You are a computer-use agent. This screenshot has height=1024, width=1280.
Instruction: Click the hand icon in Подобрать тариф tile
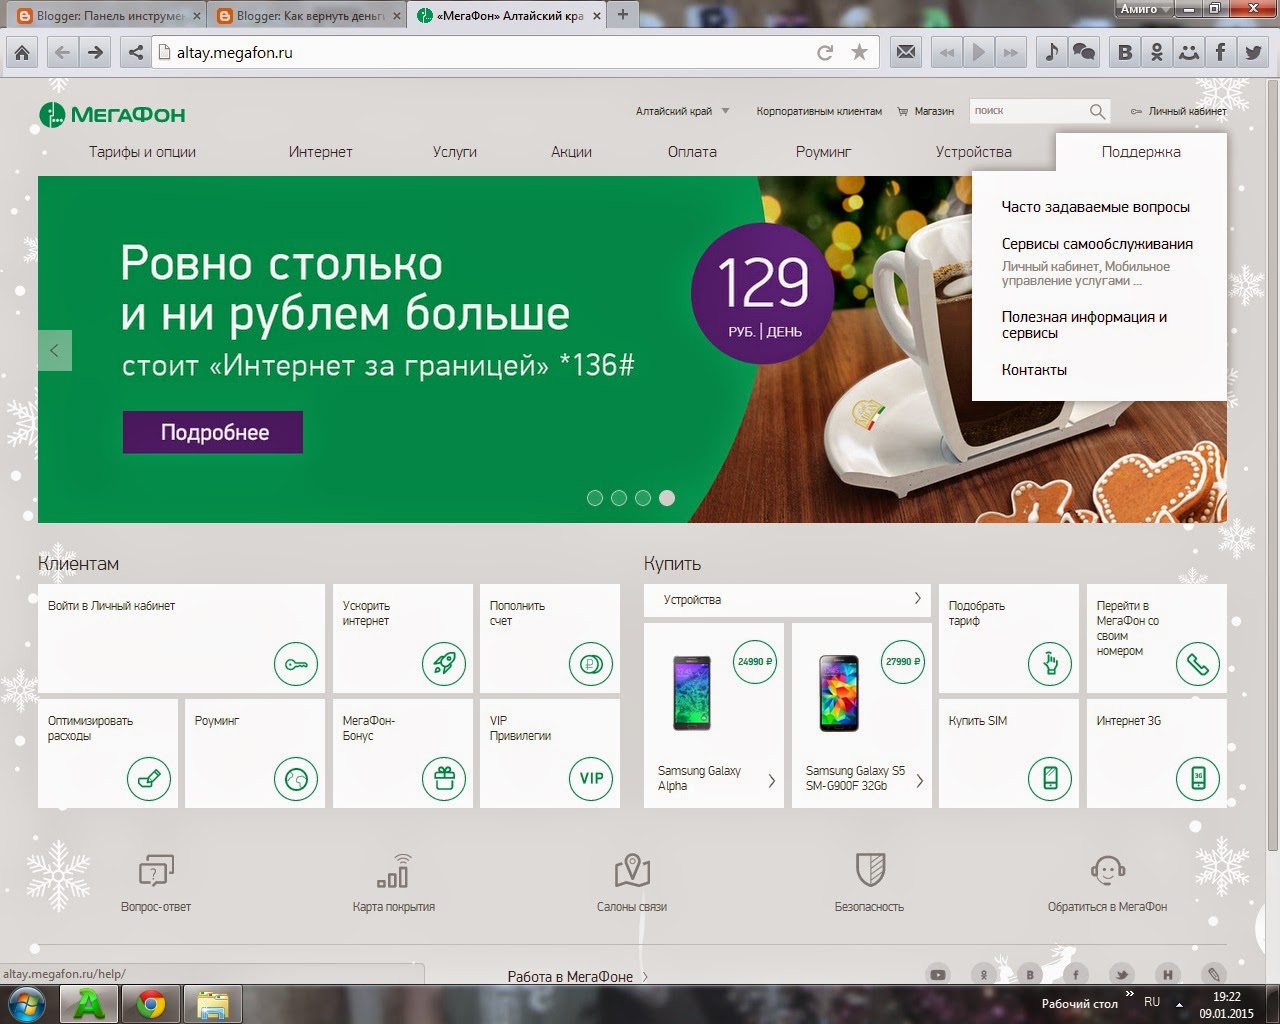(1050, 664)
